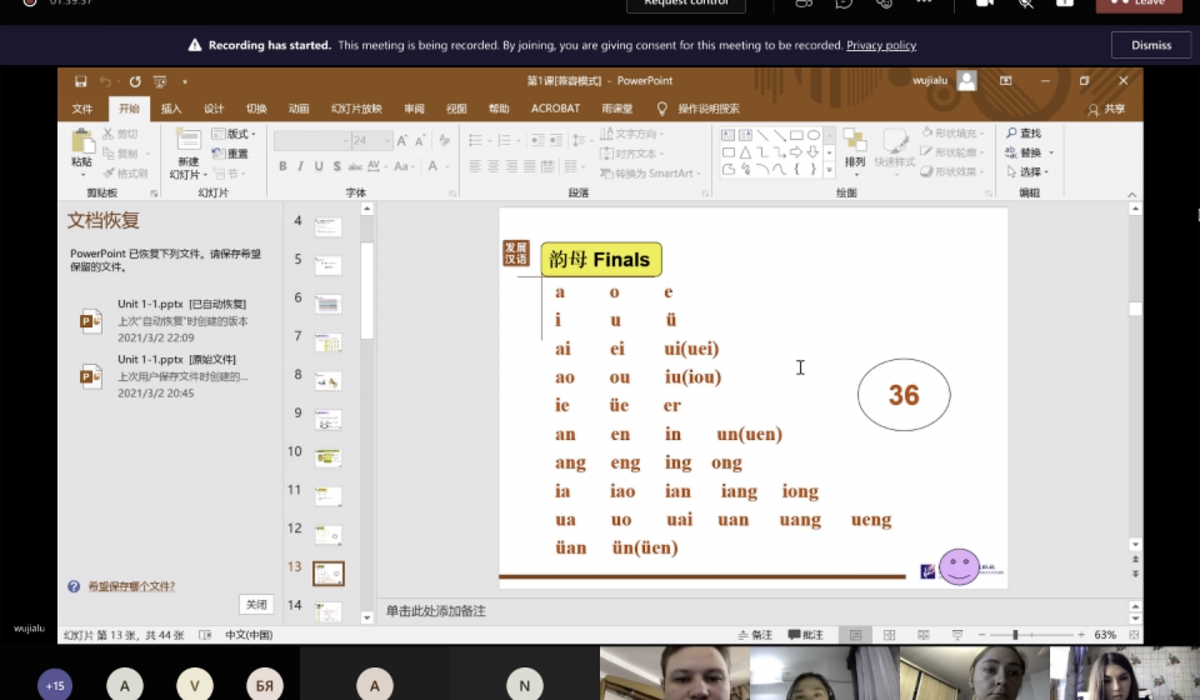Image resolution: width=1200 pixels, height=700 pixels.
Task: Open the ACROBAT tab
Action: [x=555, y=109]
